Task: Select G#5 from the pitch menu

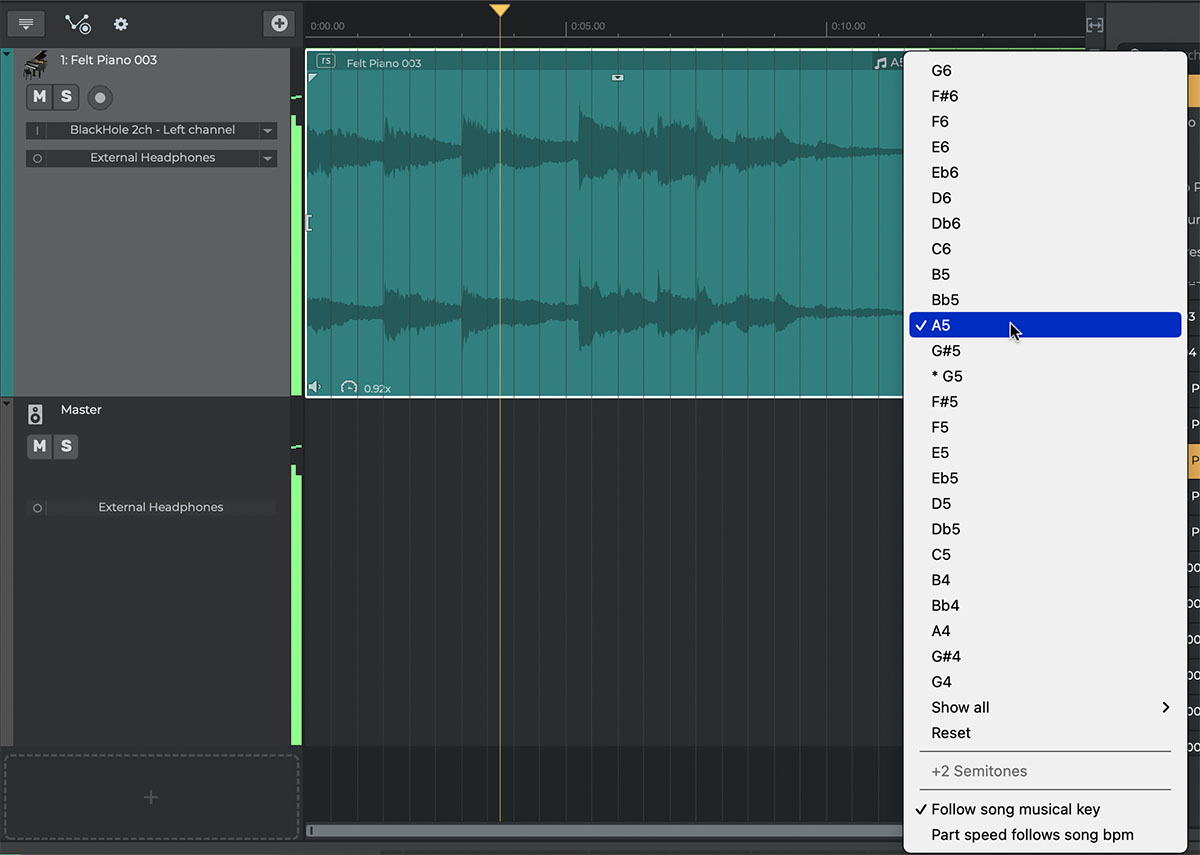Action: pyautogui.click(x=946, y=351)
